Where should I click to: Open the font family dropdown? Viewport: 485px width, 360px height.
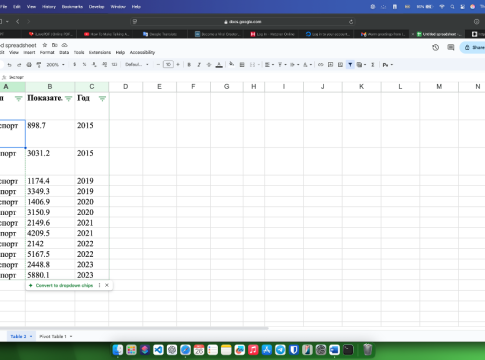point(137,65)
